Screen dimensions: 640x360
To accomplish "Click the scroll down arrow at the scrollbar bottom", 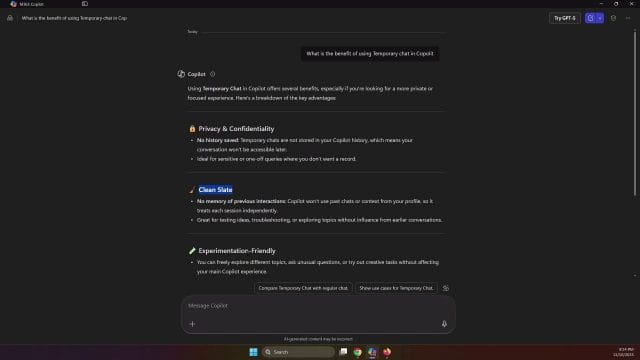I will coord(635,276).
